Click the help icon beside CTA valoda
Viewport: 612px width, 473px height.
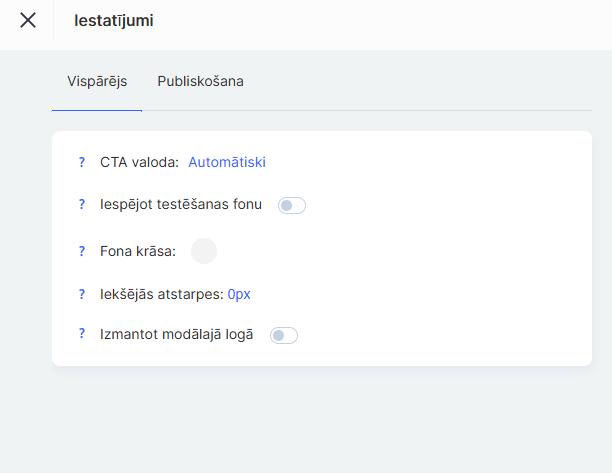[82, 162]
